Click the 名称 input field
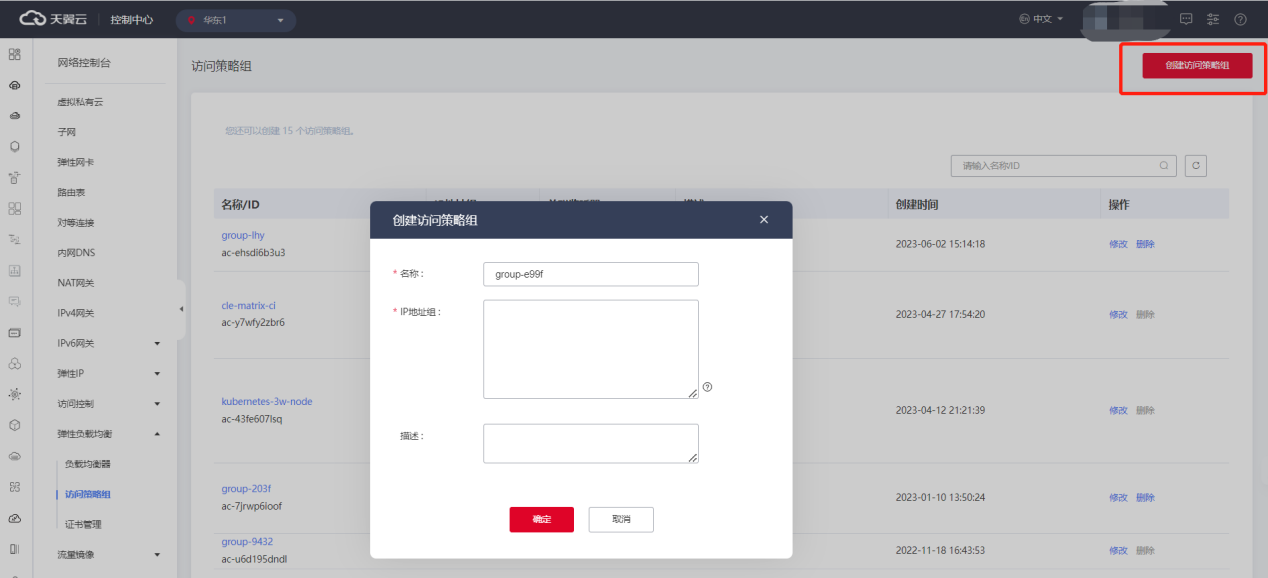Screen dimensions: 1268x578 coord(590,274)
